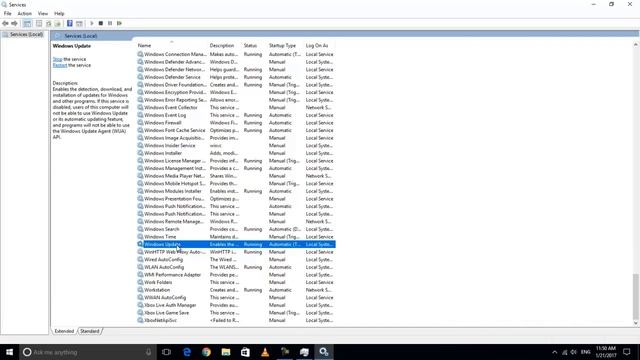Sort by the Status column header
This screenshot has height=360, width=640.
tap(254, 46)
